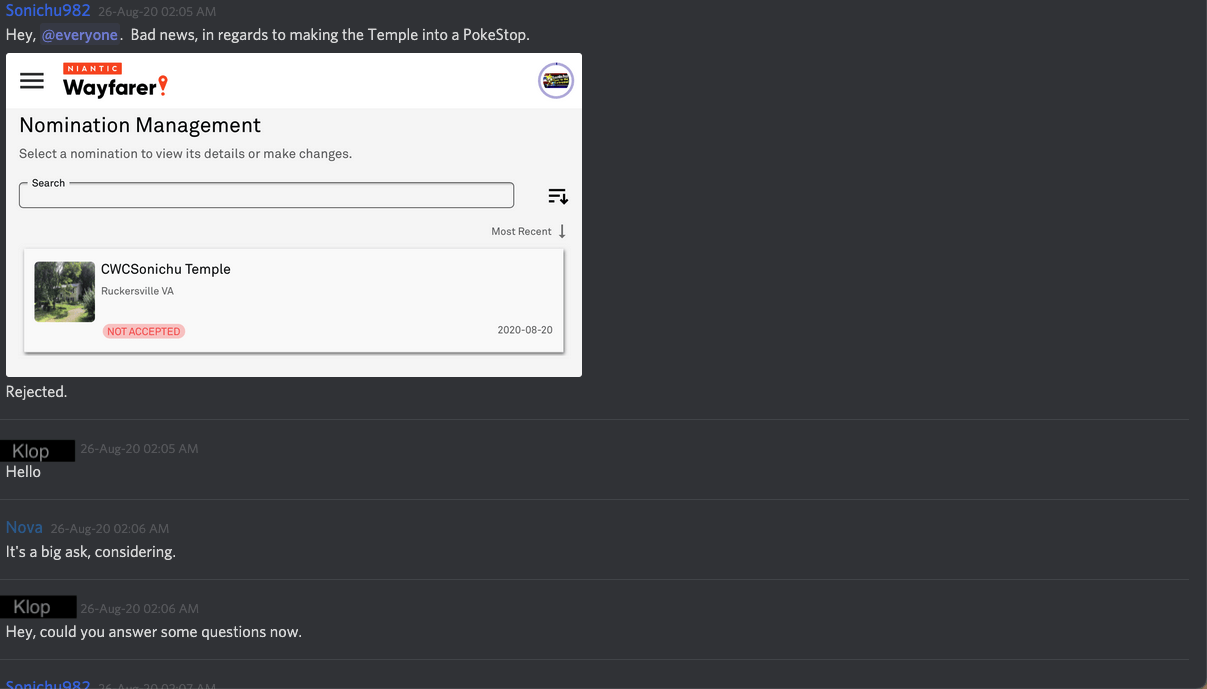
Task: Click Sonichu982's username at the bottom
Action: coord(48,685)
